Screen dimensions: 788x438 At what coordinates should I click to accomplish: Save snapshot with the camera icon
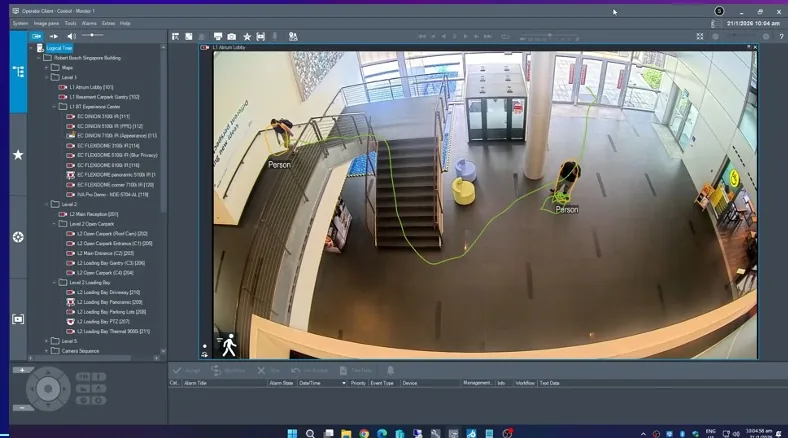(232, 37)
